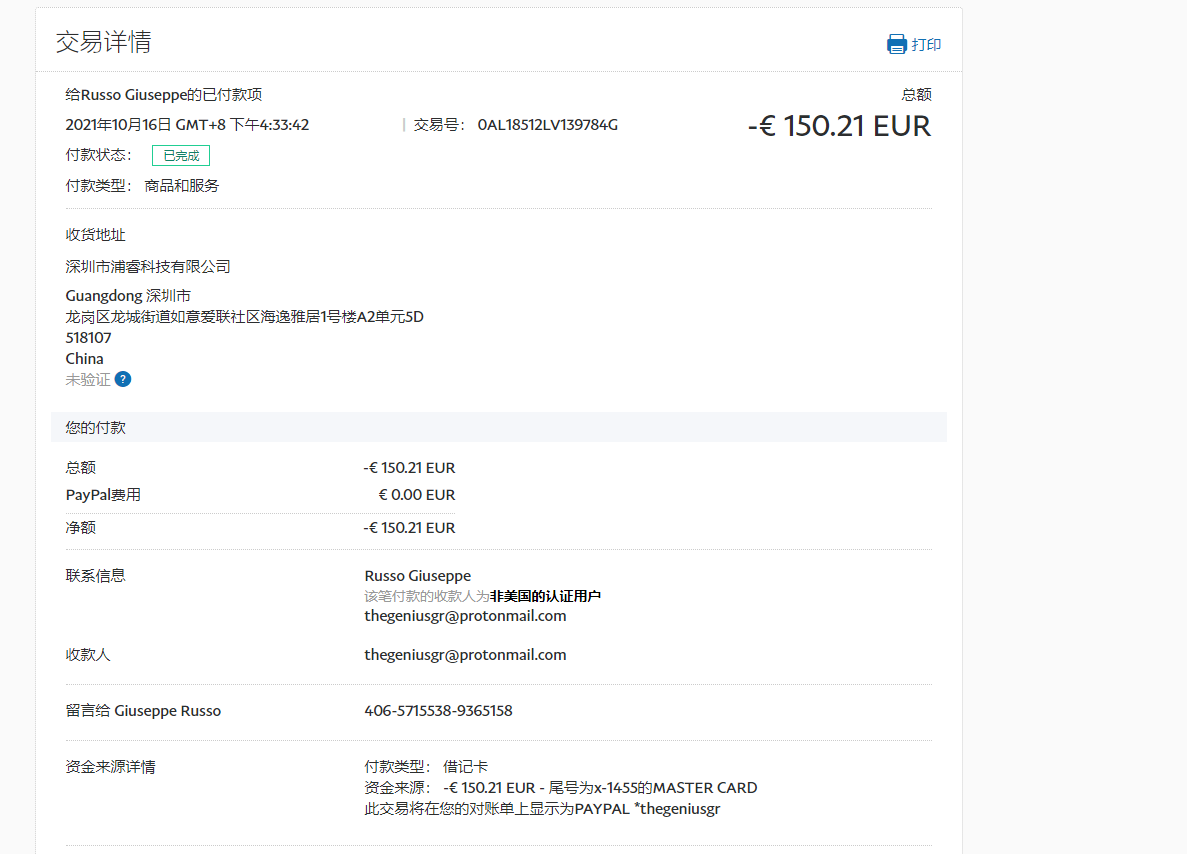The height and width of the screenshot is (854, 1187).
Task: Click the 打印 print link text
Action: click(926, 45)
